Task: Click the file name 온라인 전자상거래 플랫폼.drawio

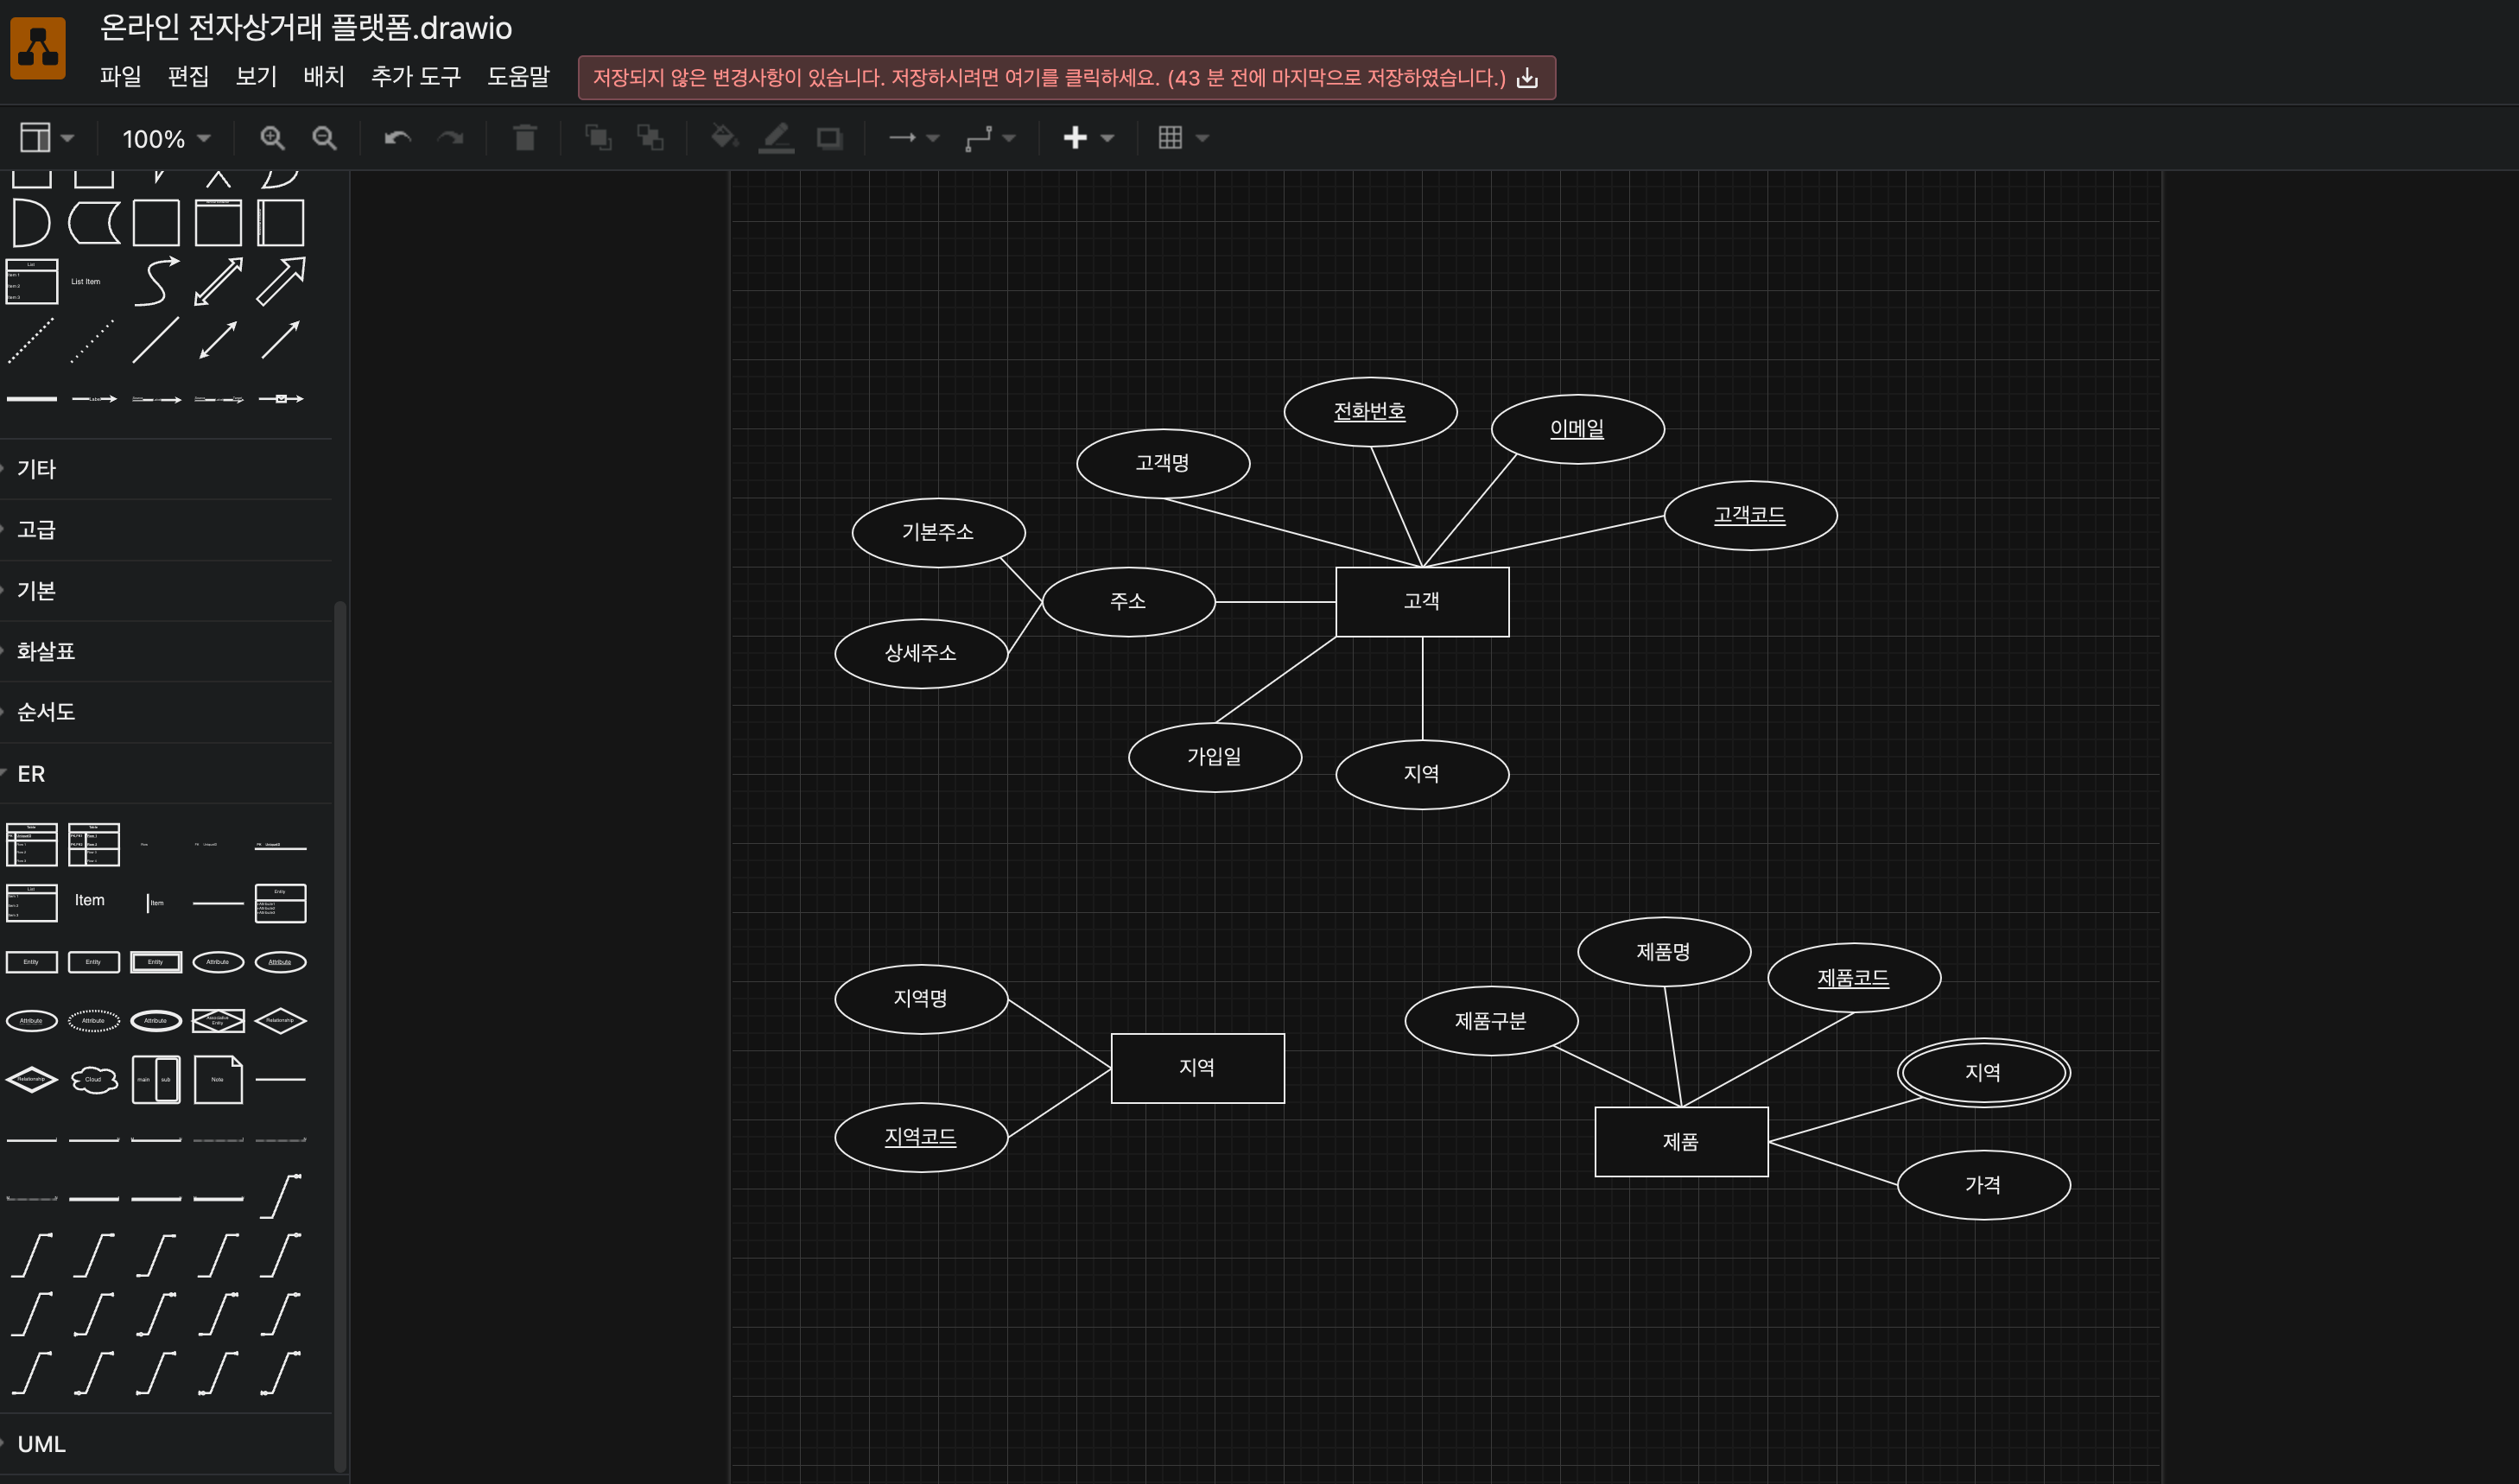Action: coord(306,28)
